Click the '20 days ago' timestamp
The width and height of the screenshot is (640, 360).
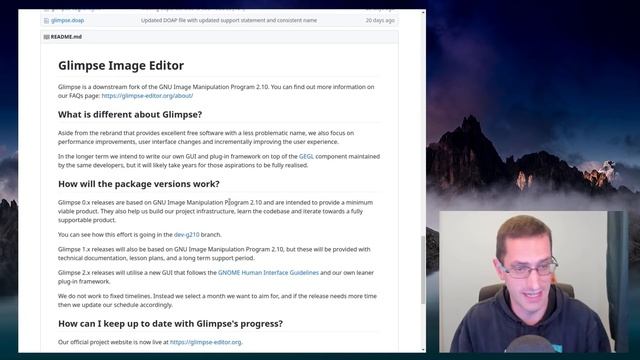pos(380,20)
